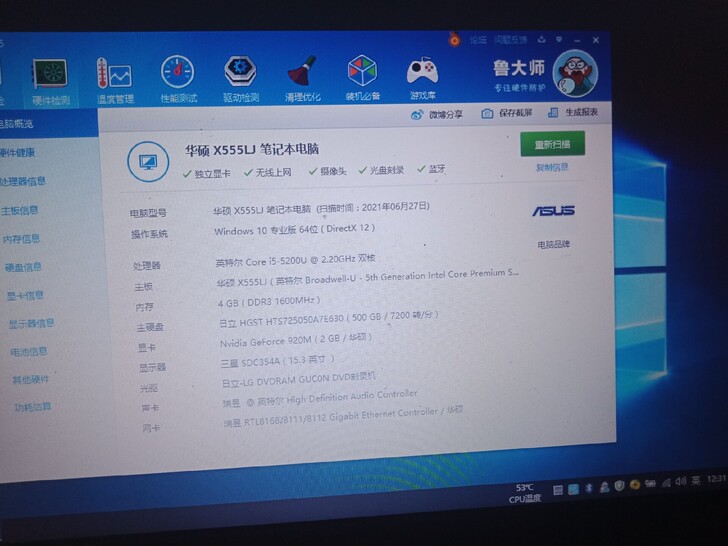Open the title bar dropdown menu arrow
Screen dimensions: 728x546
click(x=559, y=40)
